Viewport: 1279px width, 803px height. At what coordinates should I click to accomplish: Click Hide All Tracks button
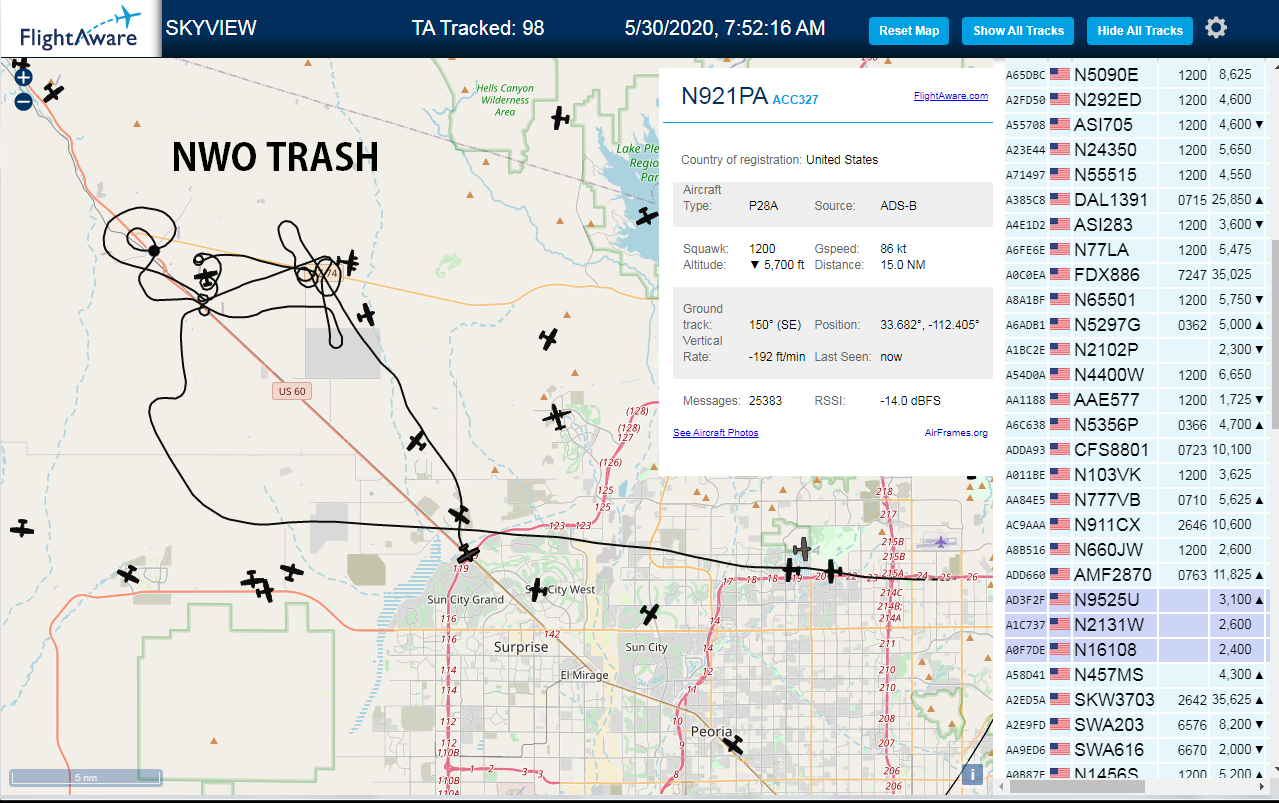tap(1140, 31)
